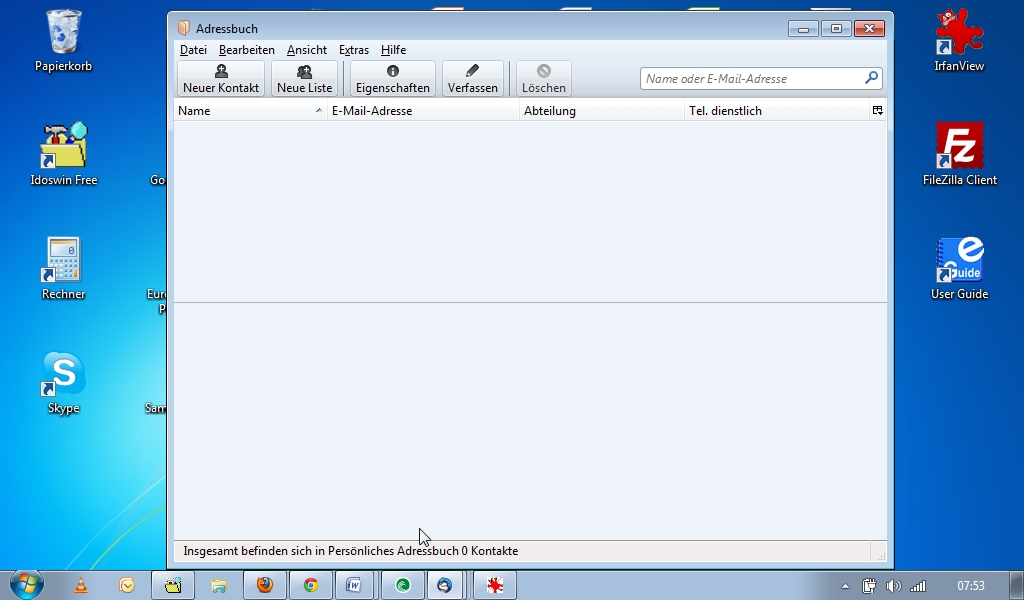
Task: Click the volume speaker tray icon
Action: click(893, 586)
